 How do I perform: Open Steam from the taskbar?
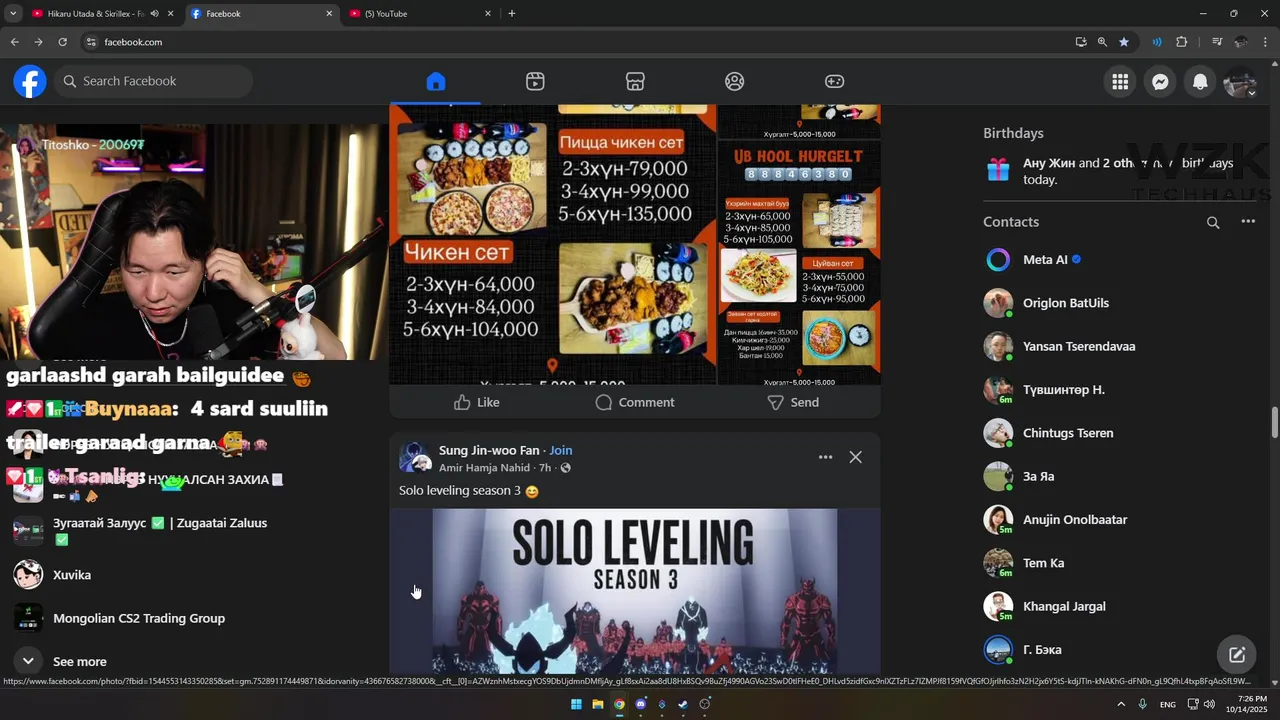coord(683,704)
